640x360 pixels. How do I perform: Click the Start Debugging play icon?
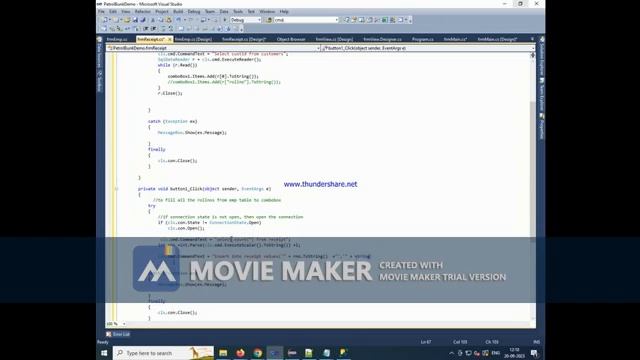224,20
